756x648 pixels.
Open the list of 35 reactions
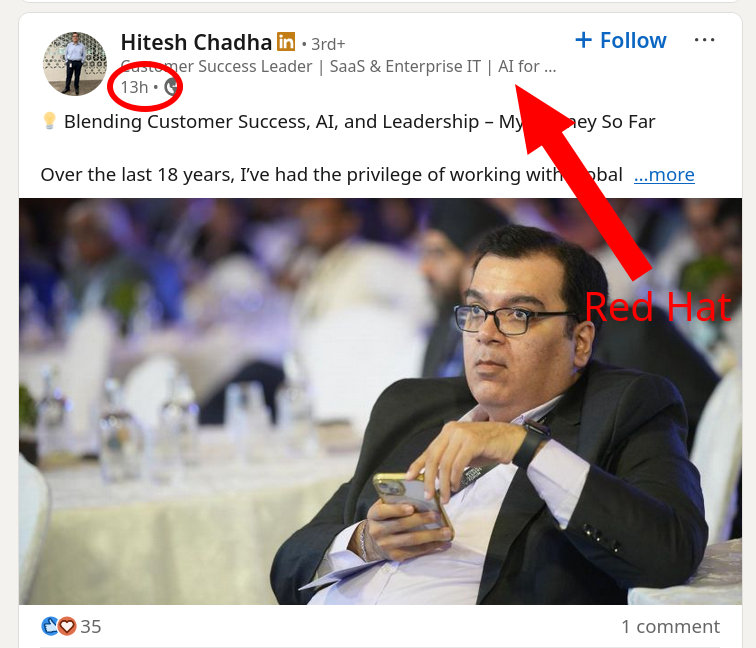pos(91,627)
